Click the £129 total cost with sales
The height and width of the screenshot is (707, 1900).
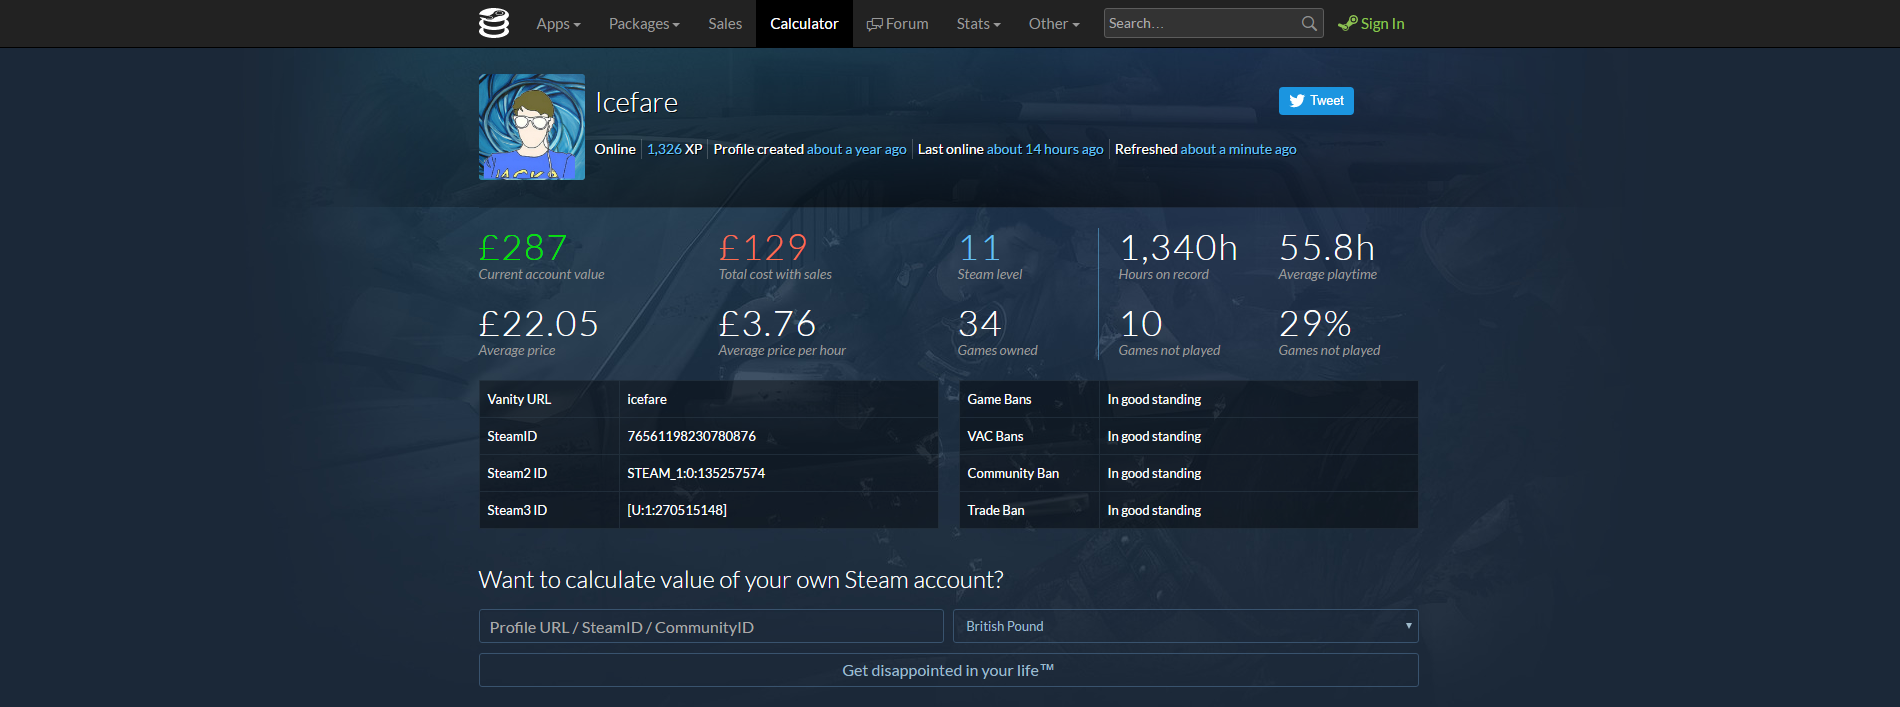[763, 247]
